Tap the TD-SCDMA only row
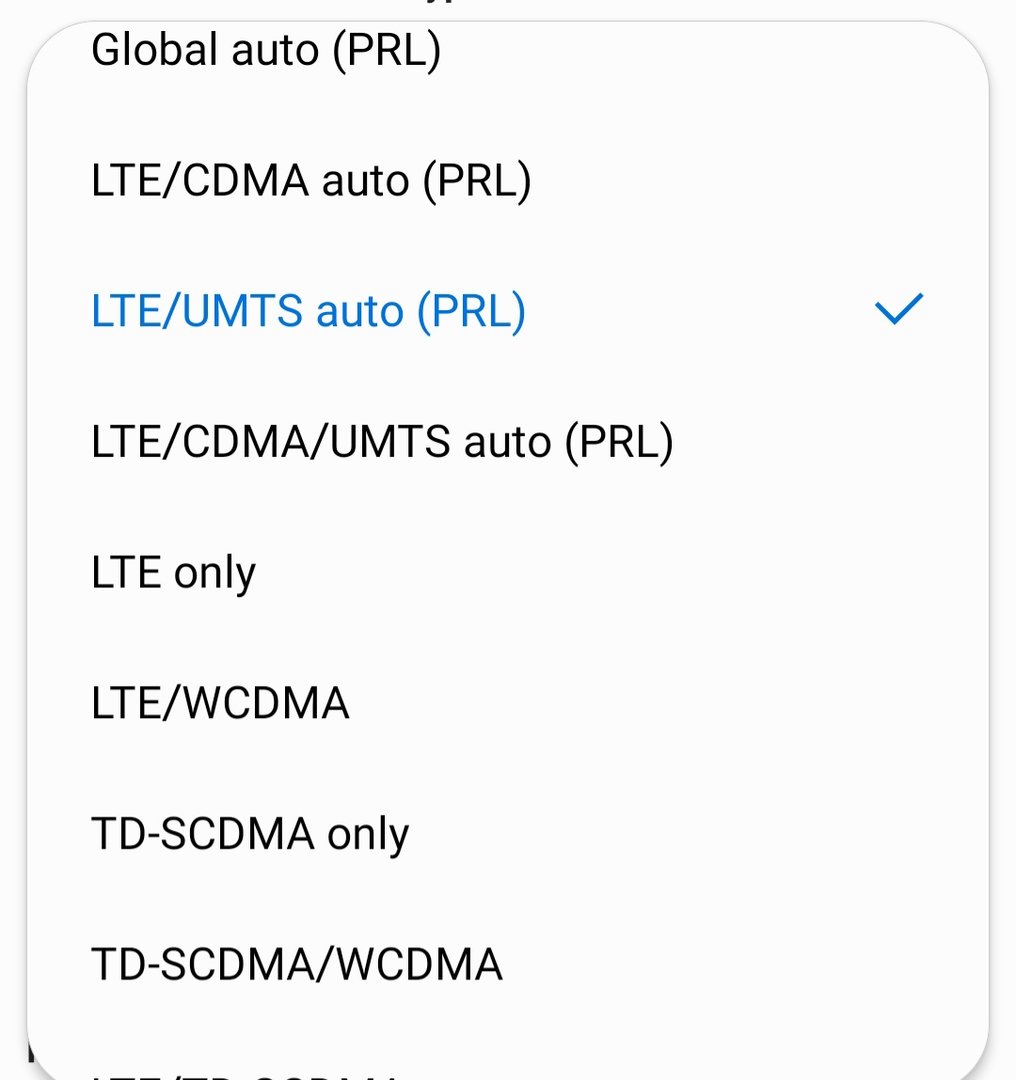This screenshot has width=1016, height=1080. click(x=508, y=833)
